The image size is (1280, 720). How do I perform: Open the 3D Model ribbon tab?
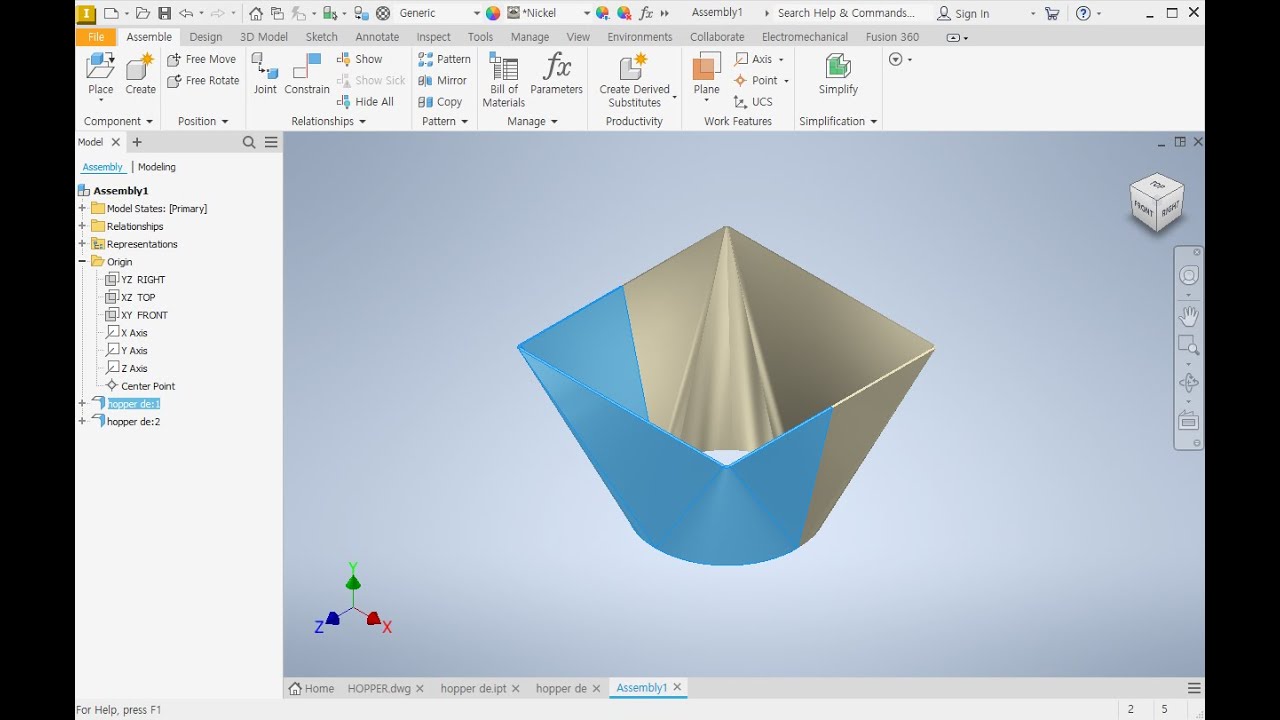pos(264,37)
